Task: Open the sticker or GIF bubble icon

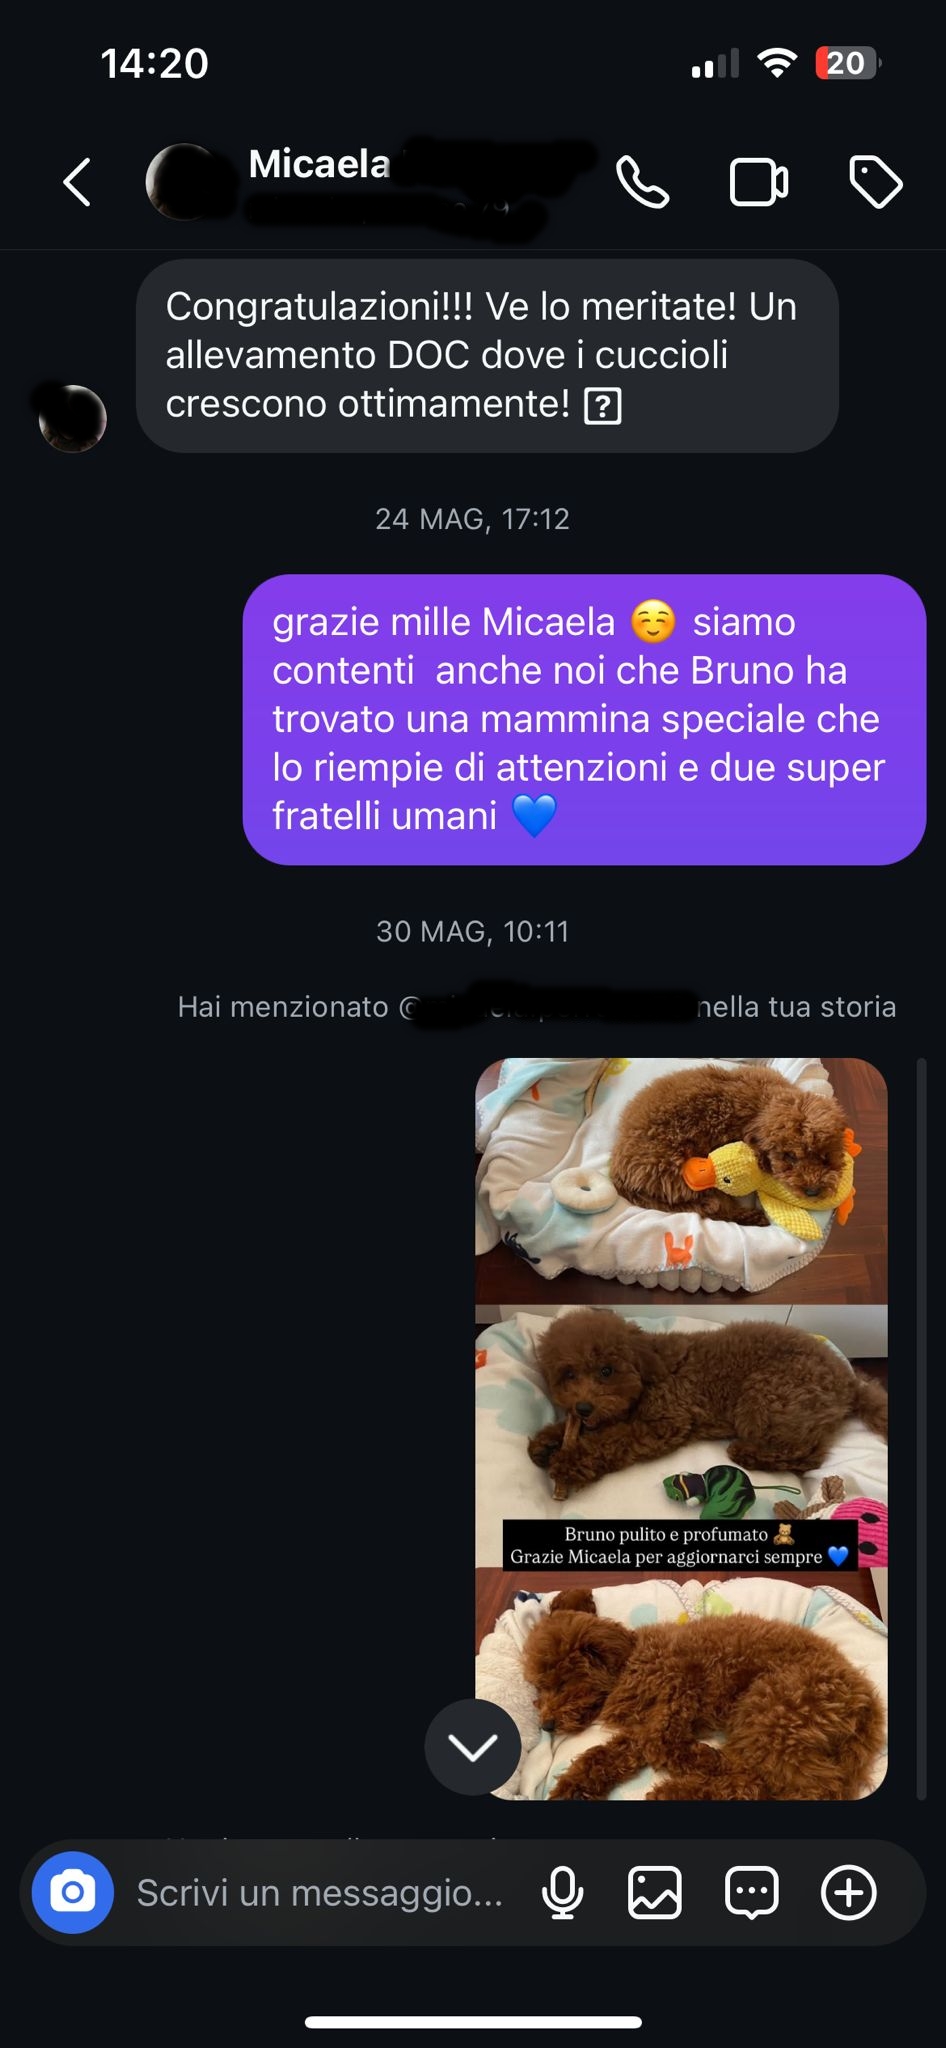Action: (x=751, y=1892)
